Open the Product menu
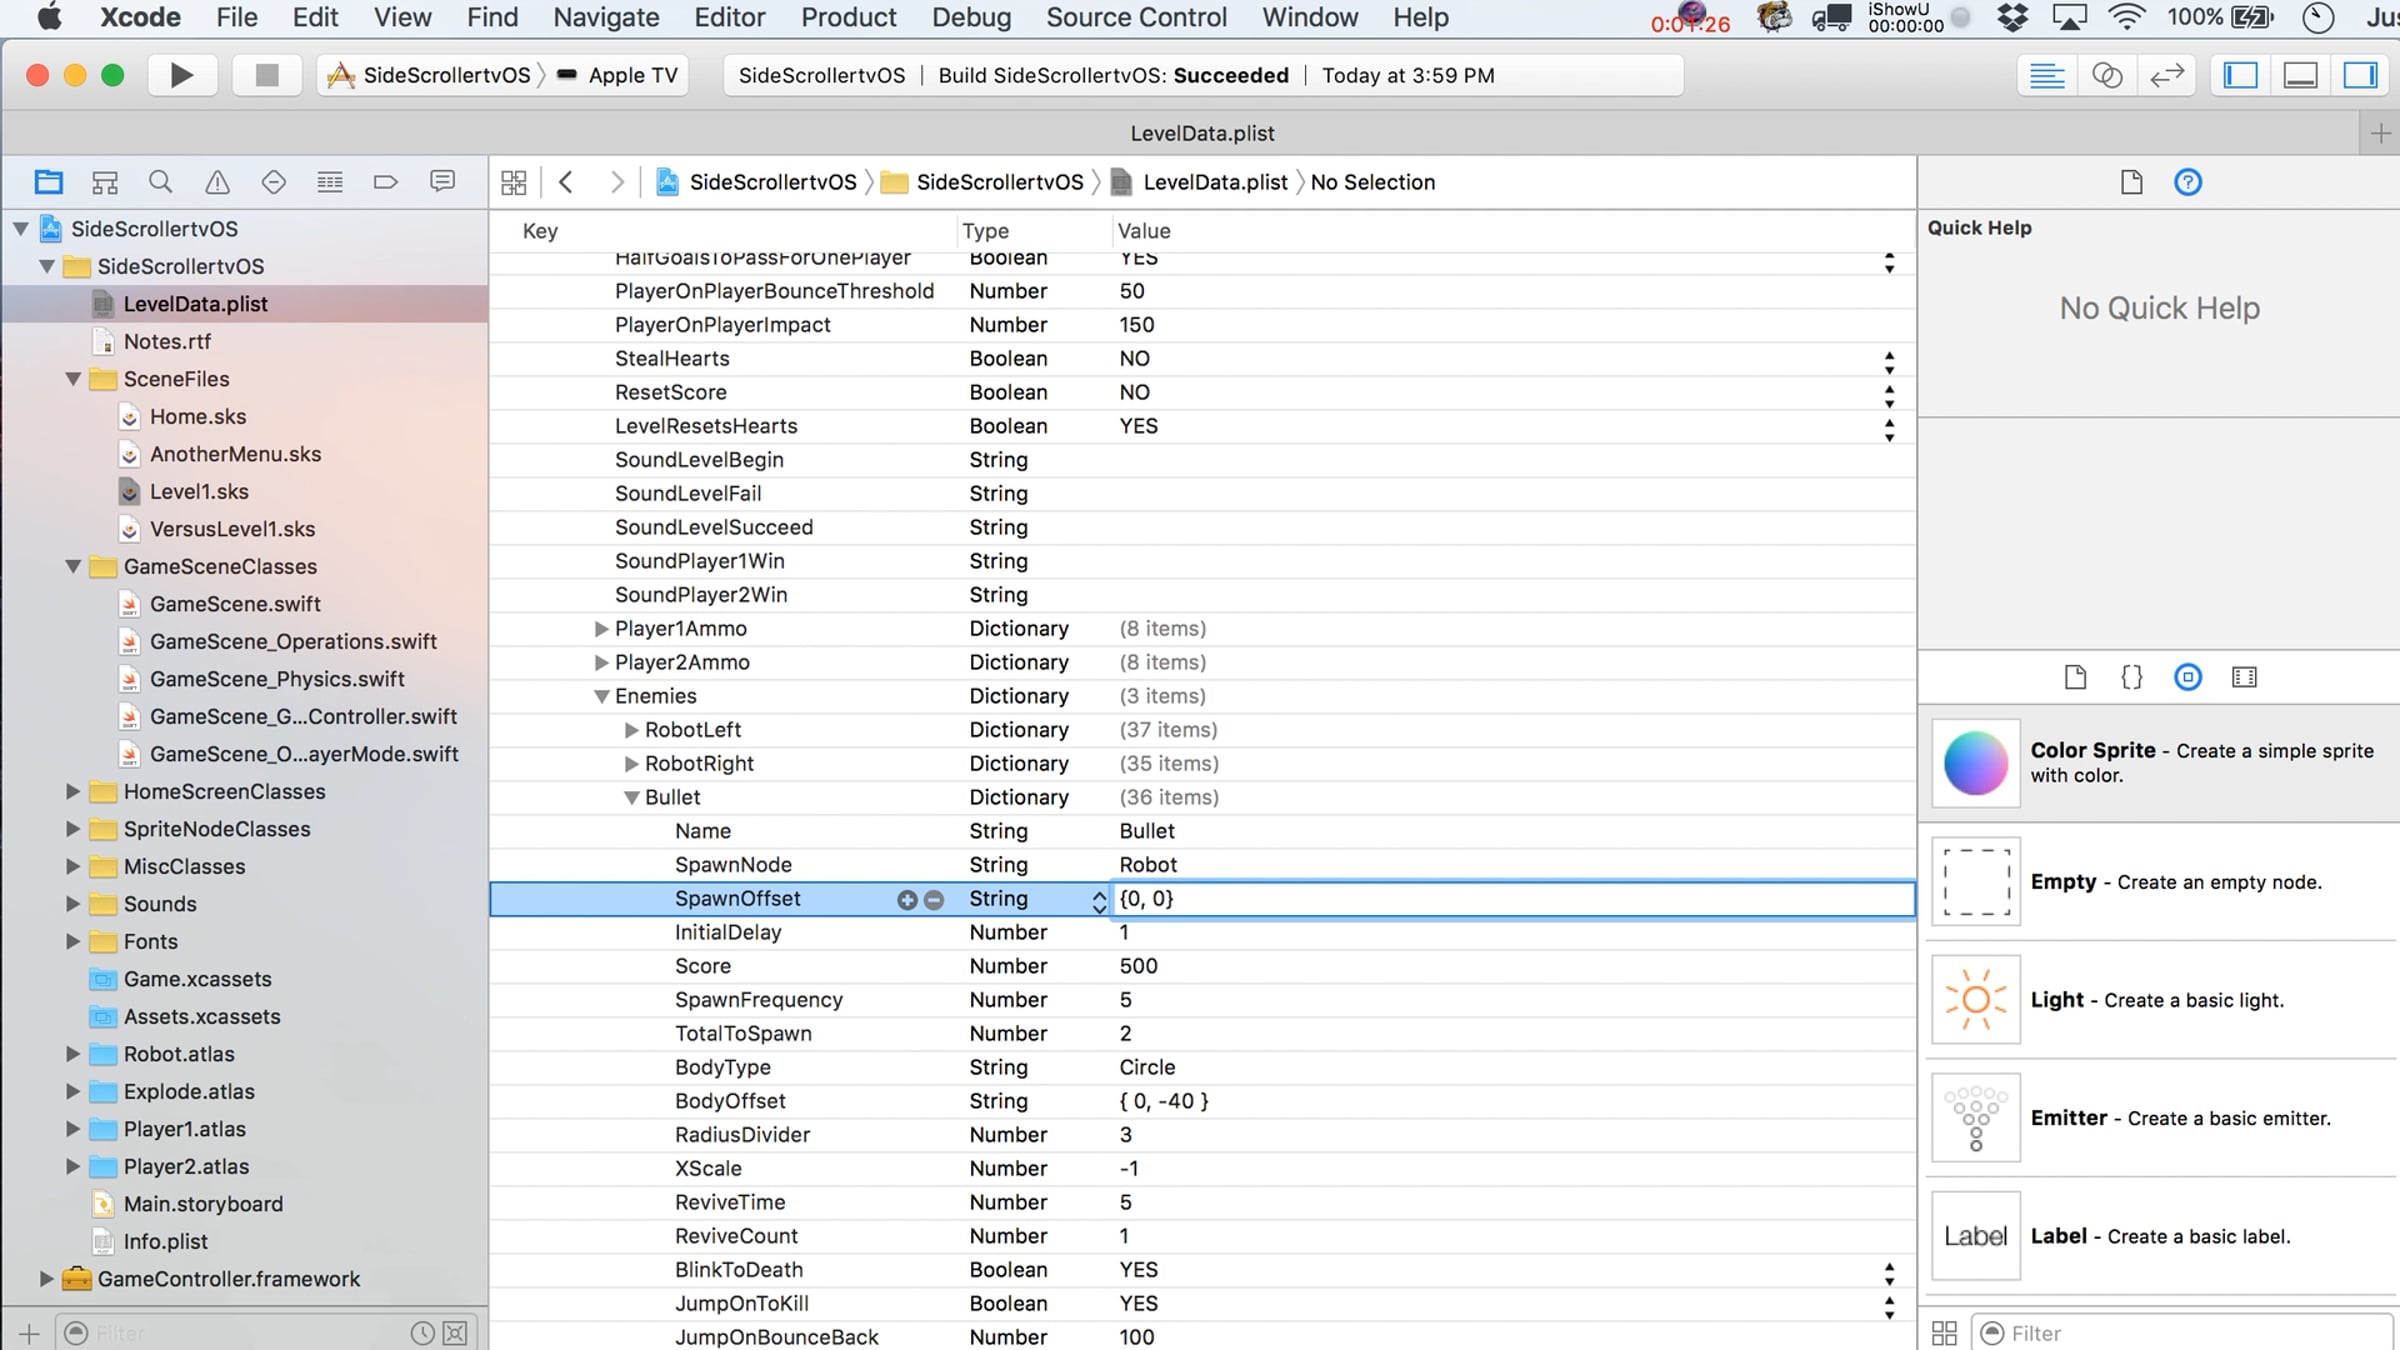Image resolution: width=2400 pixels, height=1350 pixels. (848, 18)
